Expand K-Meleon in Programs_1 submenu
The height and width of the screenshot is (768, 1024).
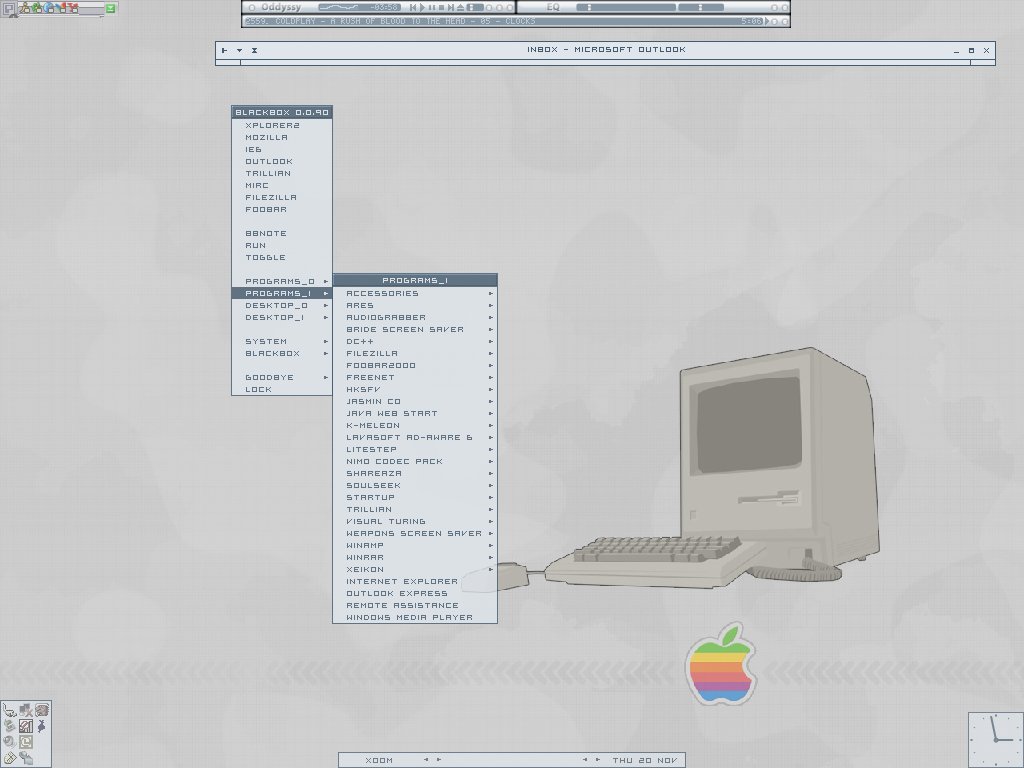415,425
